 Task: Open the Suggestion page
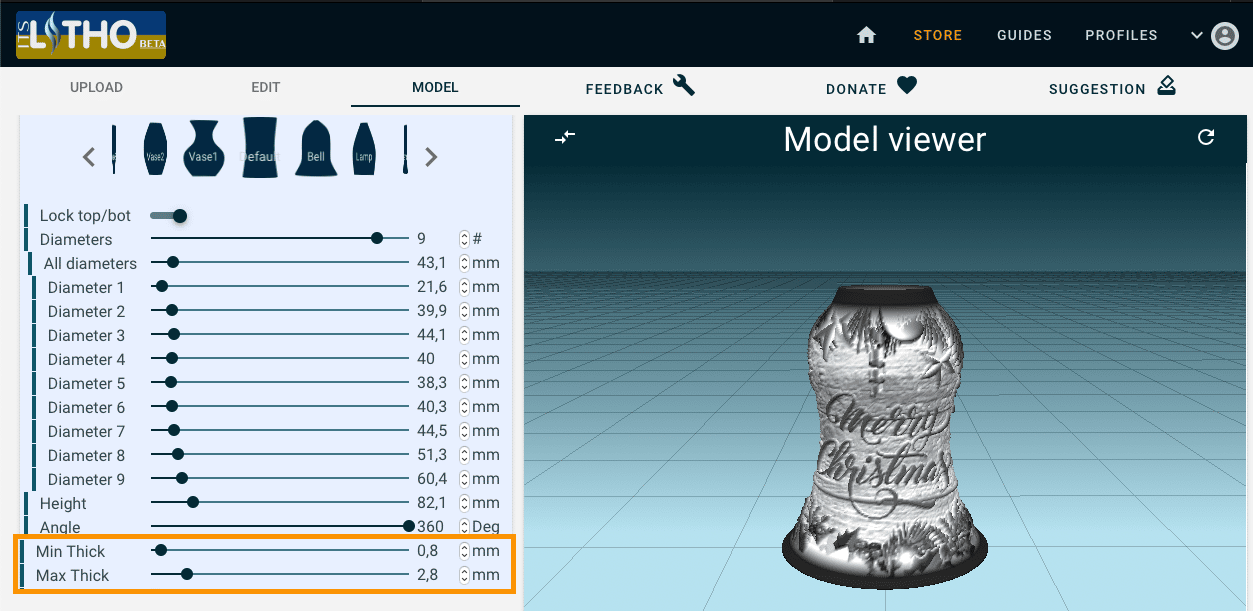point(1112,87)
